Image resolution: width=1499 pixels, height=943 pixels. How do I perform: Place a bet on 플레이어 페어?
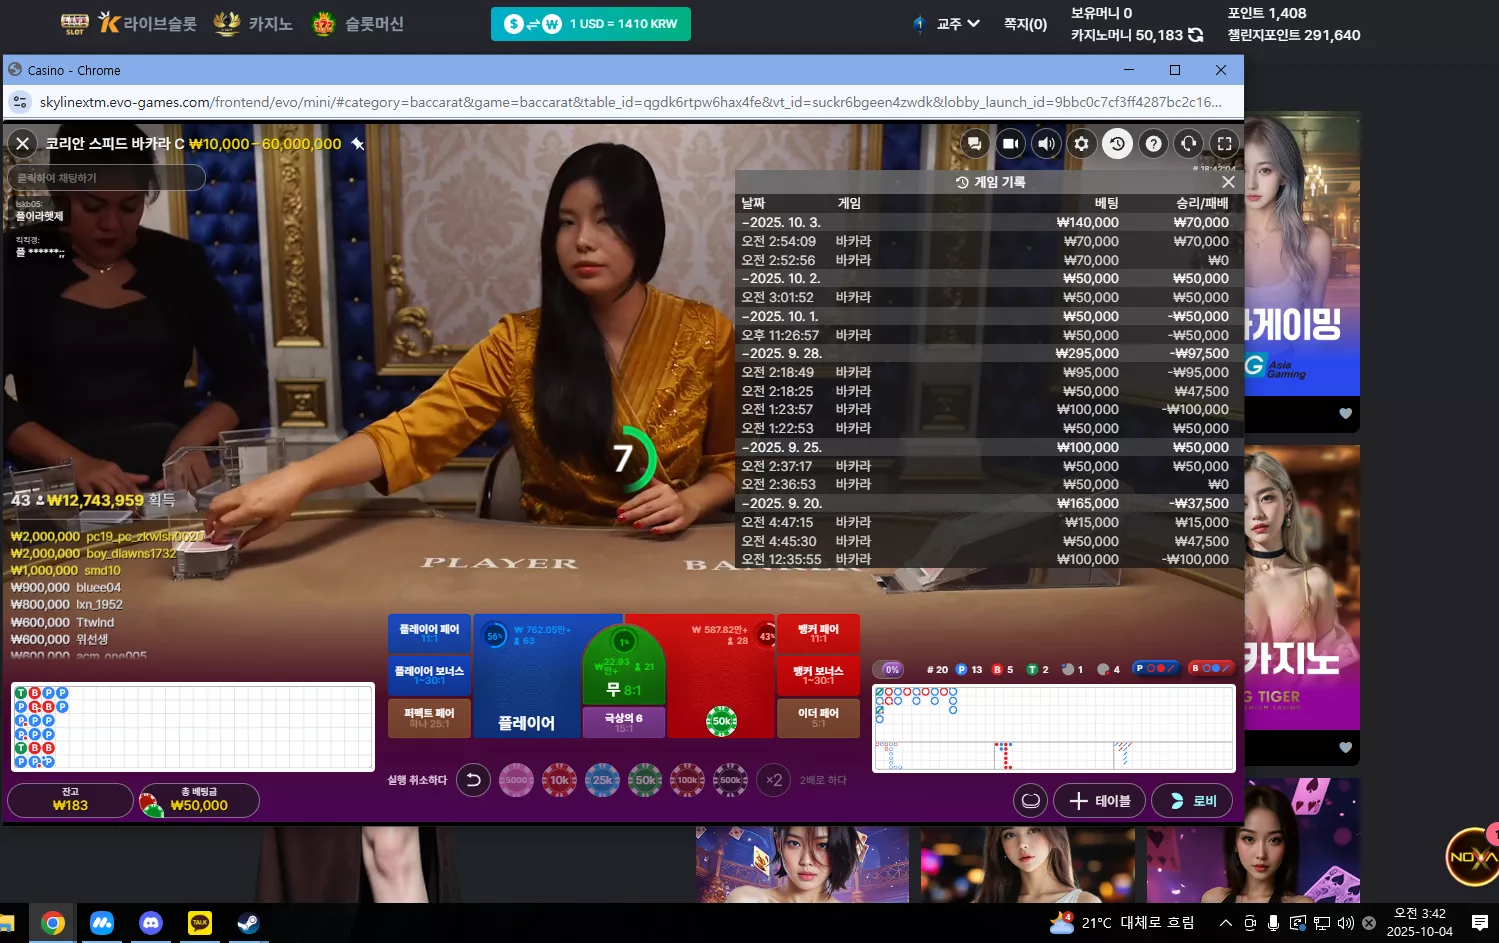pyautogui.click(x=429, y=633)
